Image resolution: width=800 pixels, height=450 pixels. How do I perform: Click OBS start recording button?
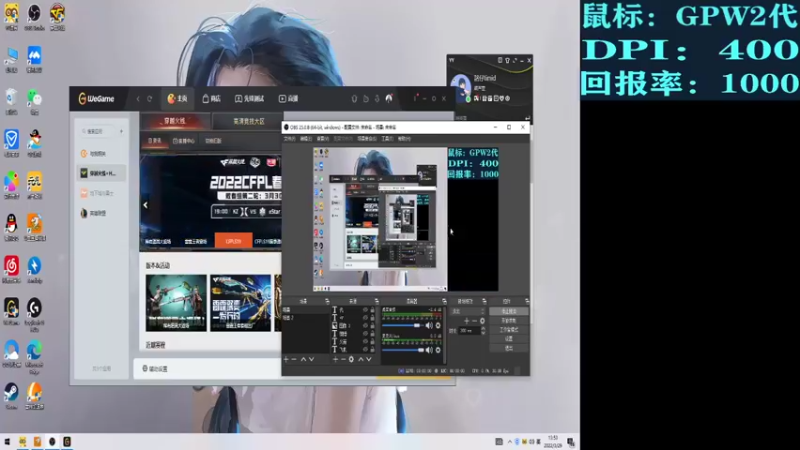[509, 320]
